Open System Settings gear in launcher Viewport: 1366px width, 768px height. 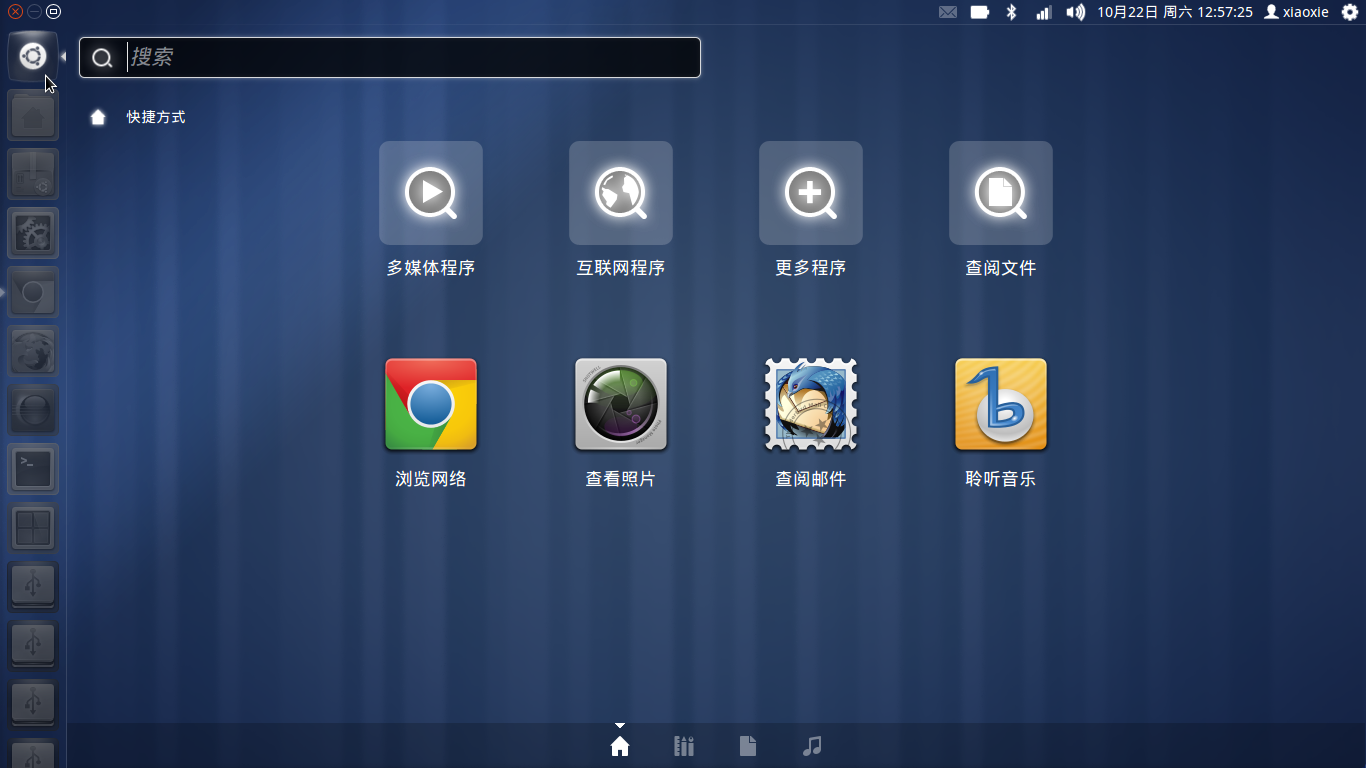[x=33, y=233]
